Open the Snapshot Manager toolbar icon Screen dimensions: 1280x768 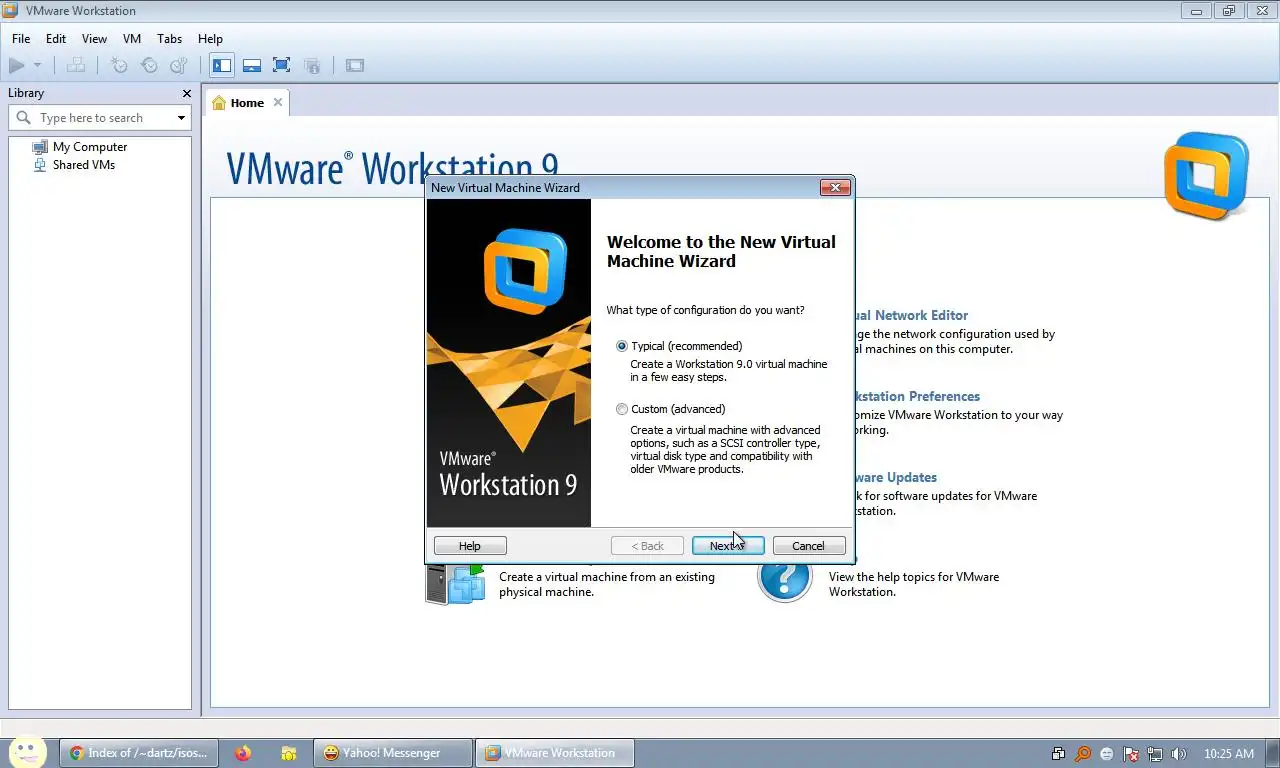(x=179, y=66)
